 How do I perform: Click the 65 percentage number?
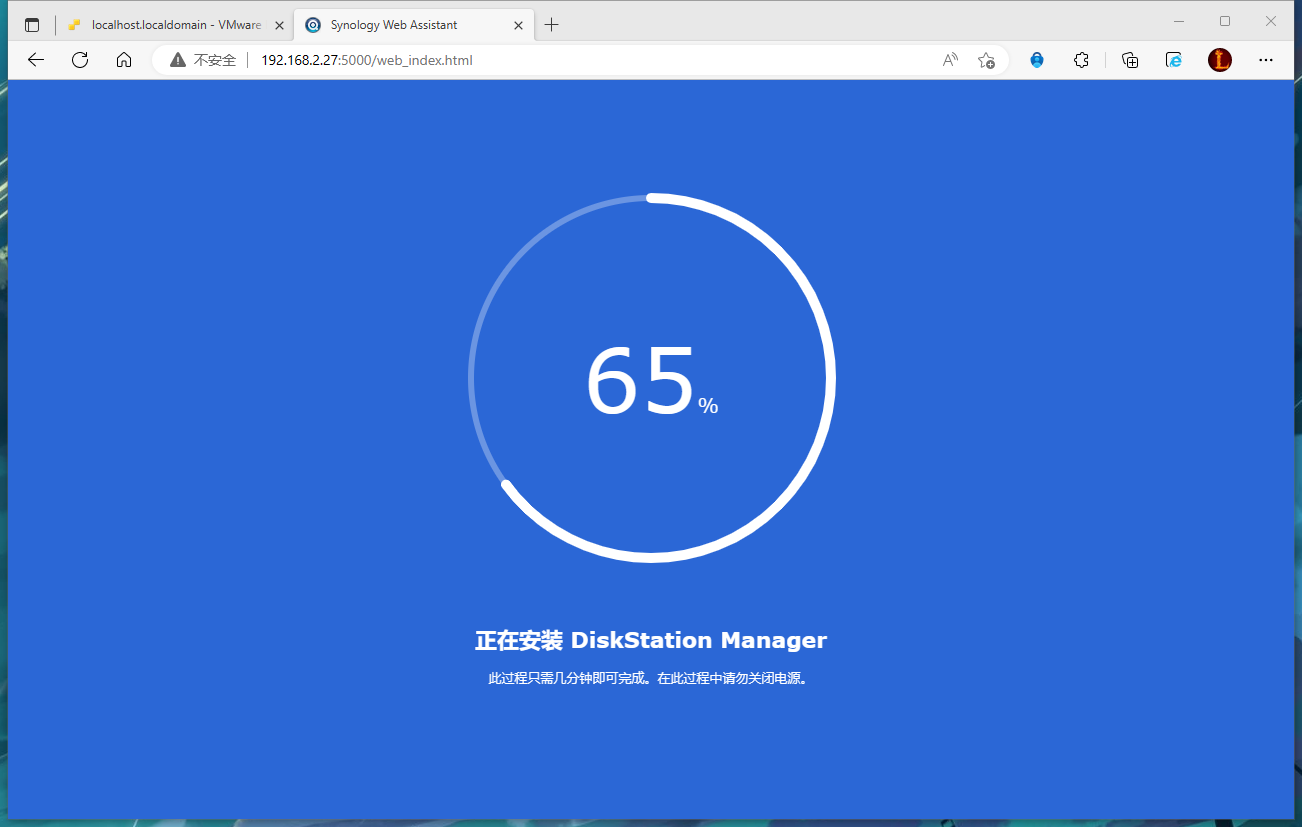point(640,381)
